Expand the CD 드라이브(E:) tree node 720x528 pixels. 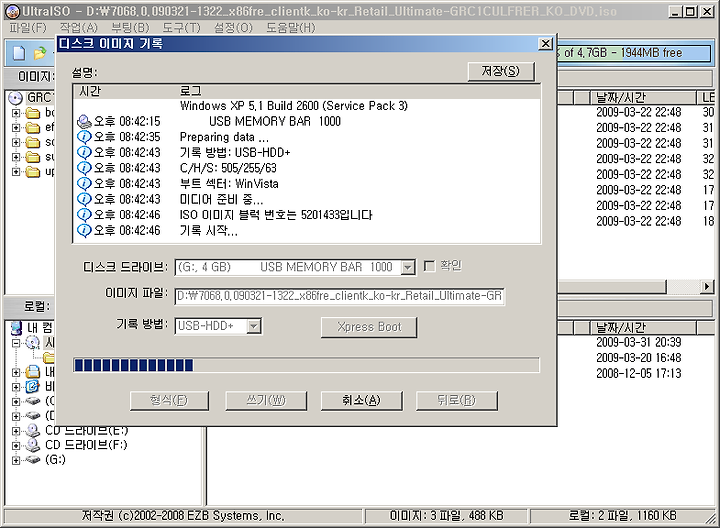tap(16, 431)
